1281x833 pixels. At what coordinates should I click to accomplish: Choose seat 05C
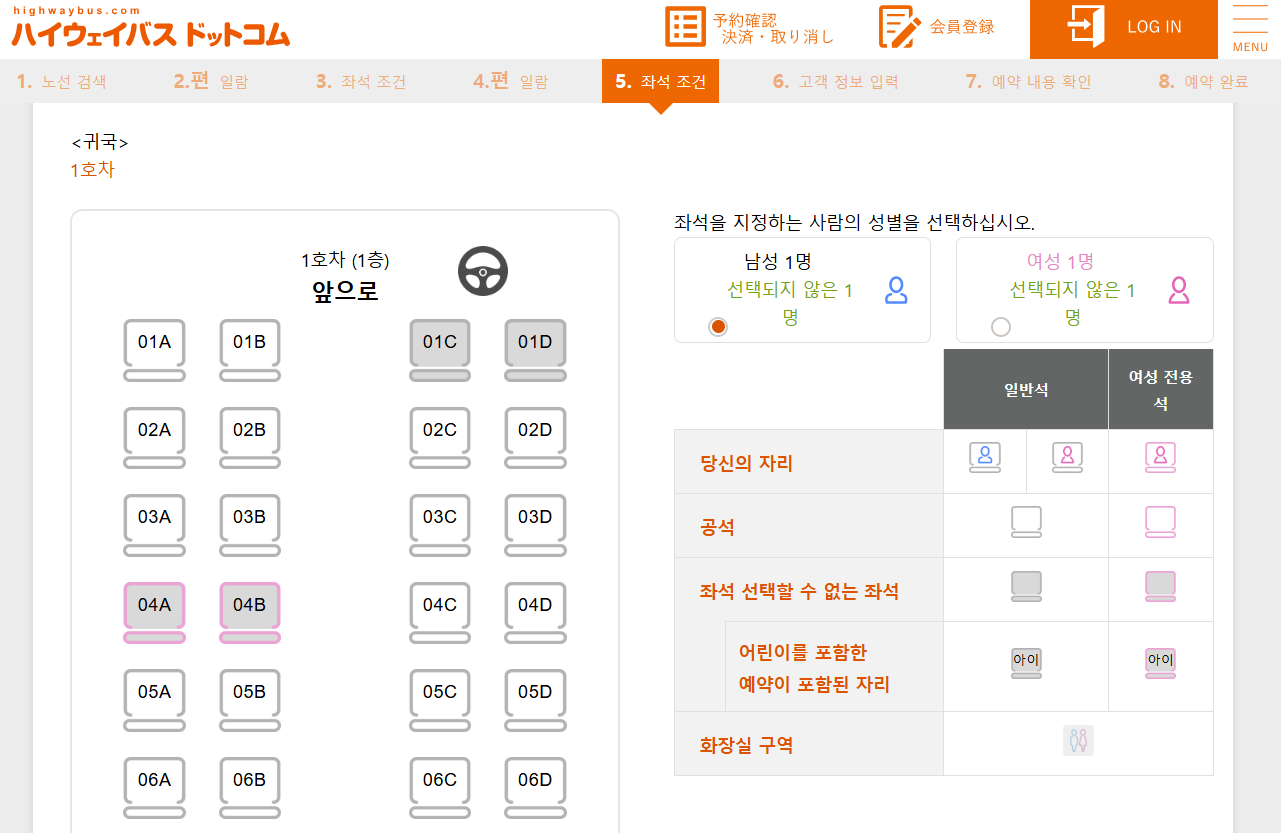439,700
